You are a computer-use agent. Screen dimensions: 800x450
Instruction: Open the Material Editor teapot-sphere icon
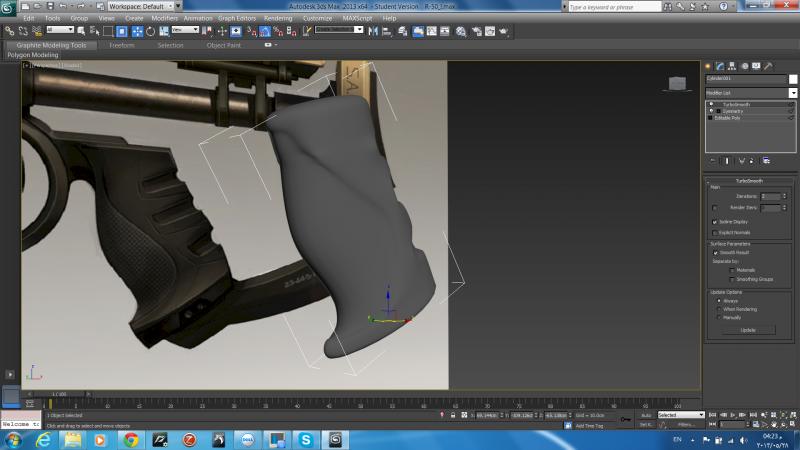(461, 31)
